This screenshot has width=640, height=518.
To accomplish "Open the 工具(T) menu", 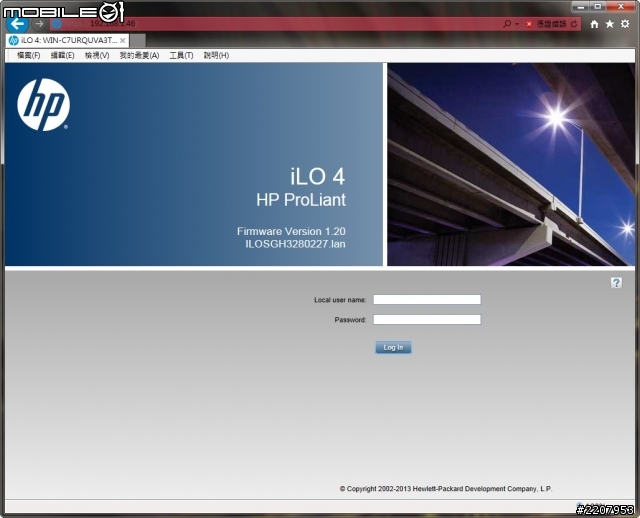I will click(x=181, y=56).
